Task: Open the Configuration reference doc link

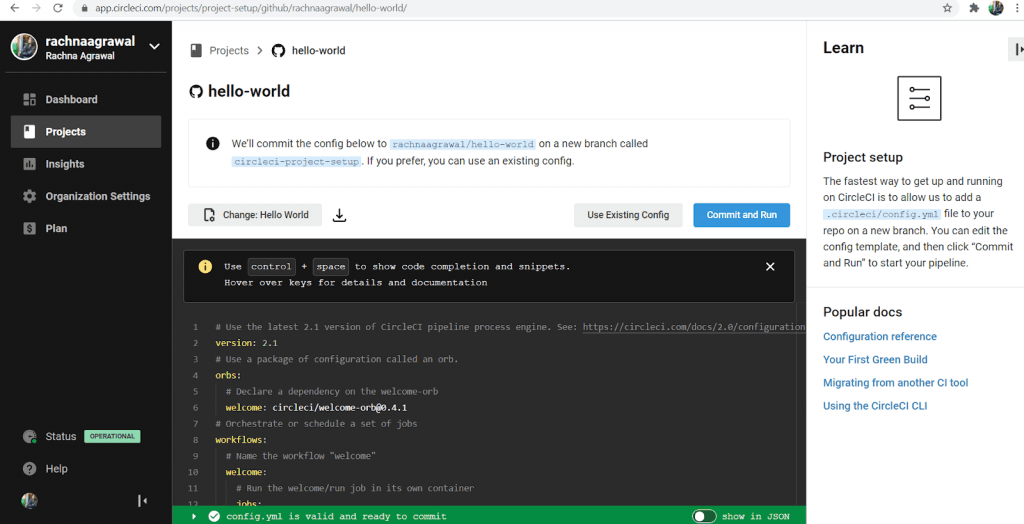Action: 879,337
